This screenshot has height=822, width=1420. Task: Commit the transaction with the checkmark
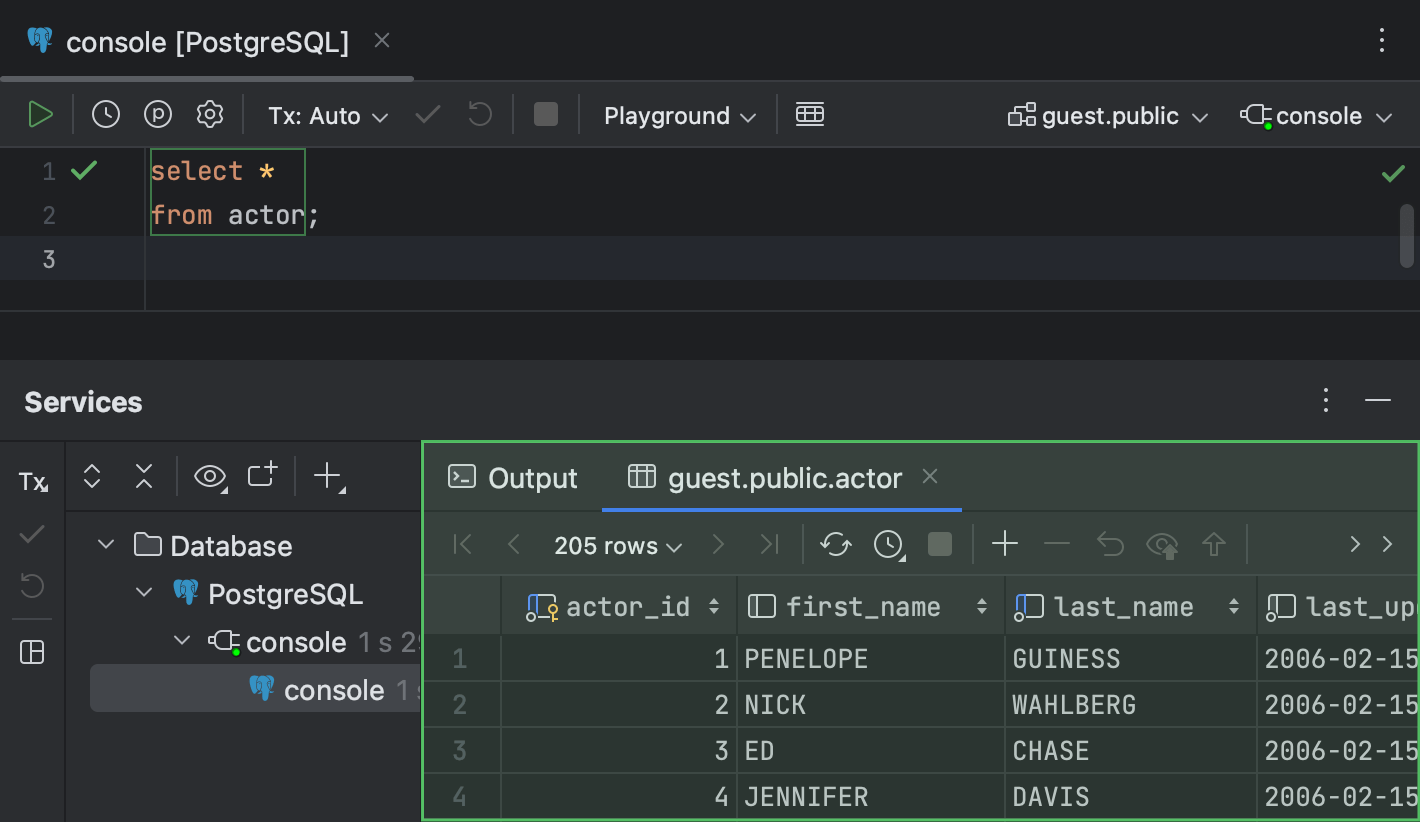coord(427,114)
